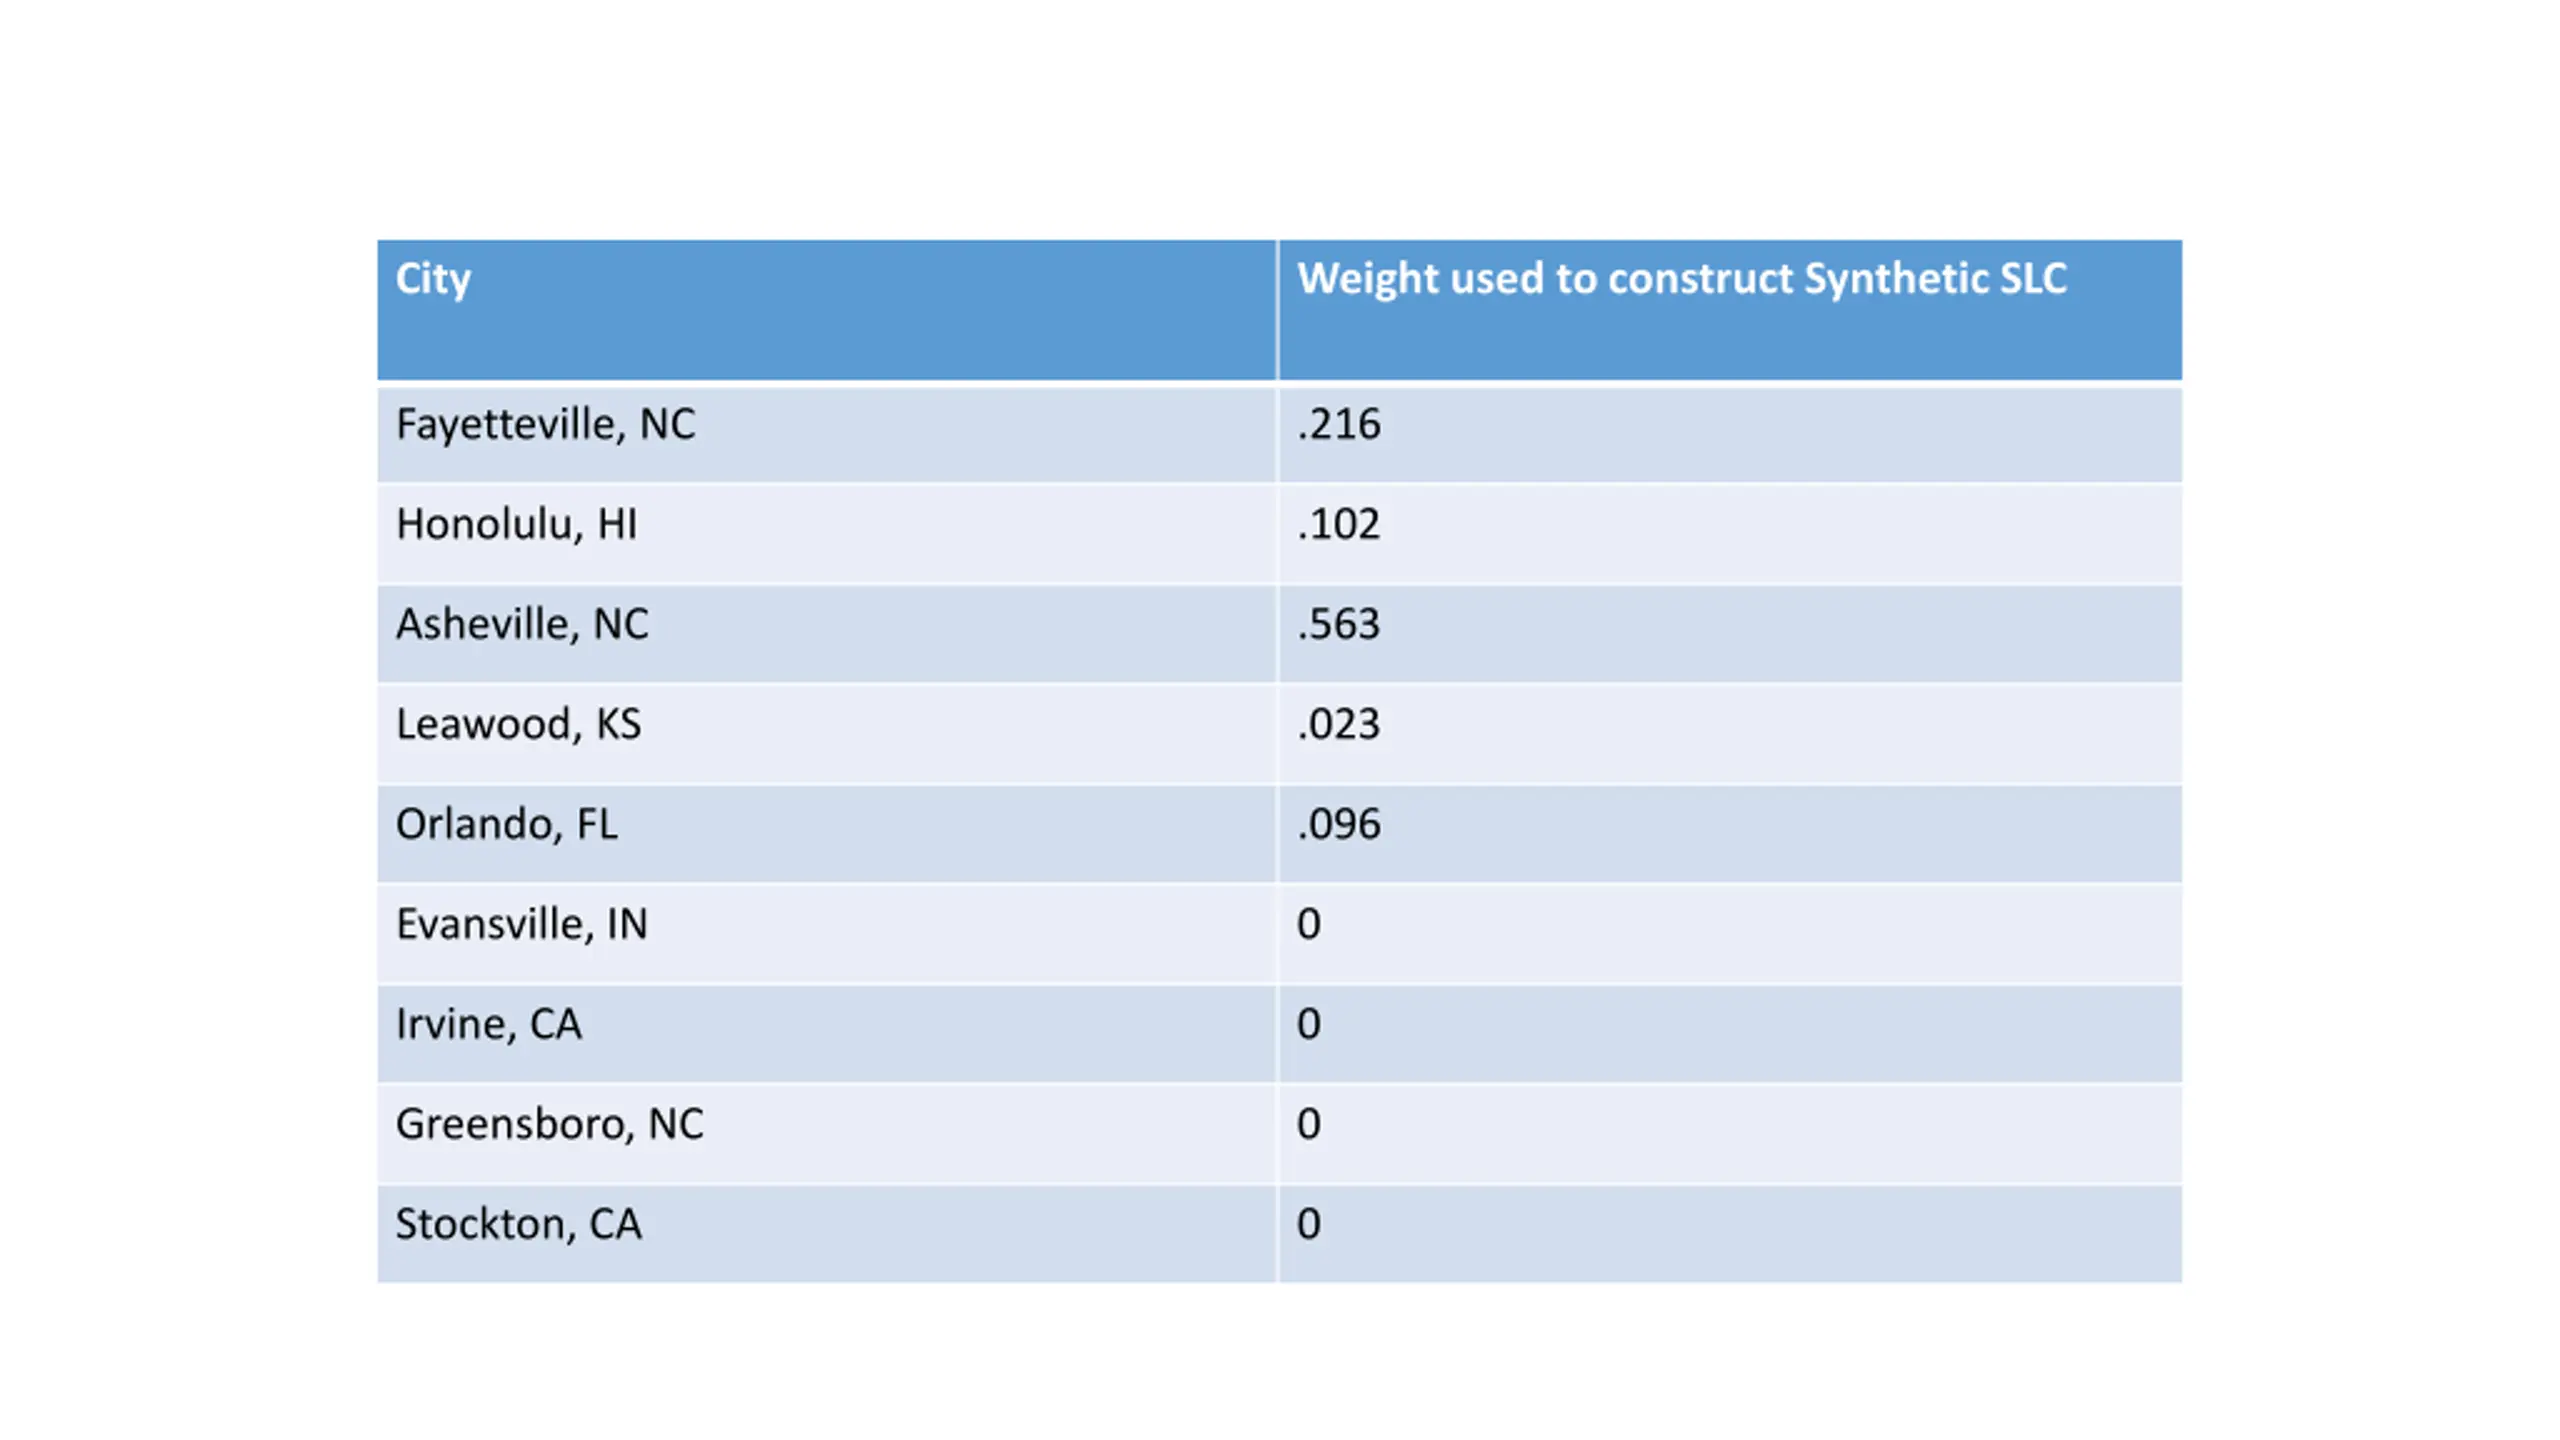Select the Stockton, CA cell

826,1234
